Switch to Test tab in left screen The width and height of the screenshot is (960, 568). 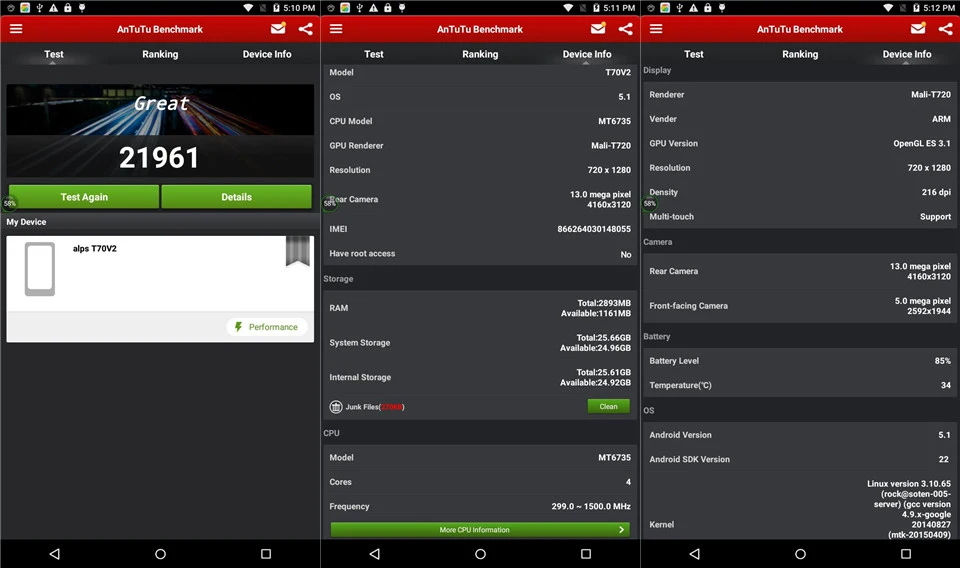[54, 54]
